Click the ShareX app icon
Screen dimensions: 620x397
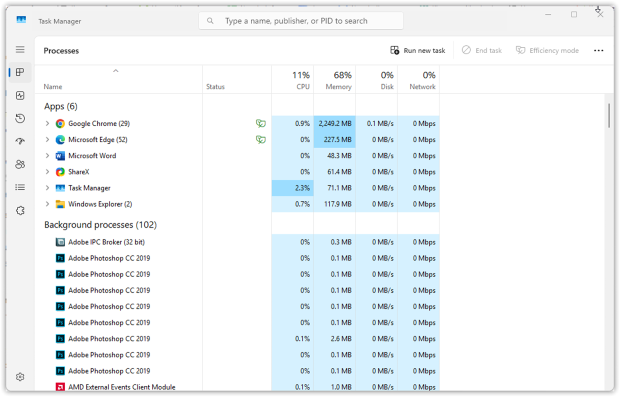pos(60,172)
